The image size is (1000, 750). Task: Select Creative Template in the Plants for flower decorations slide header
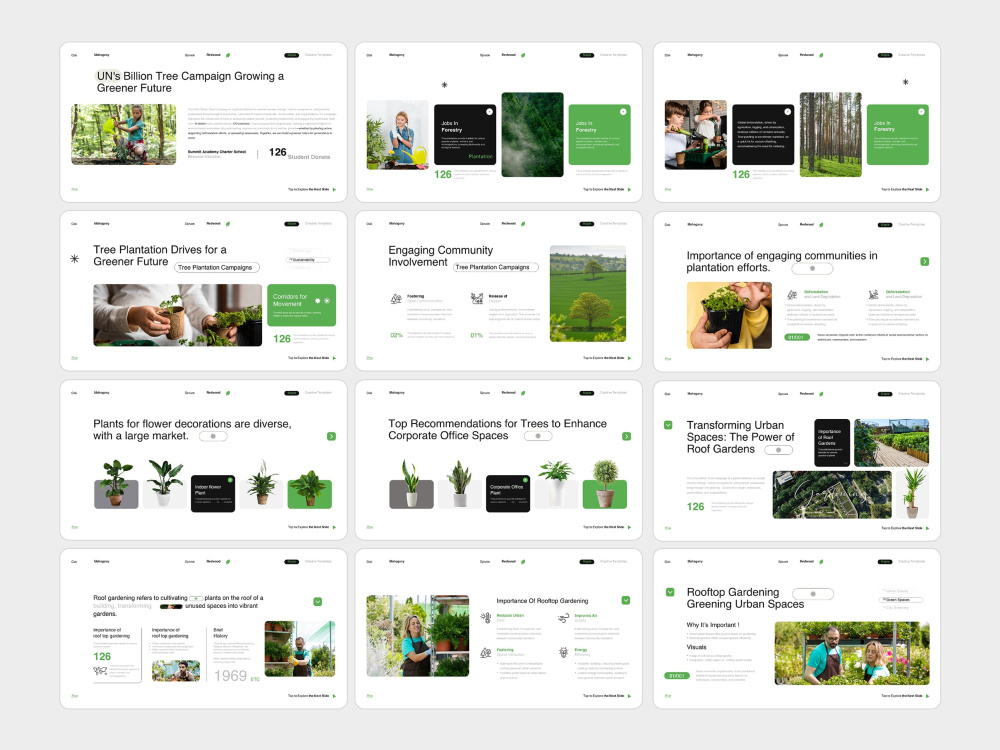coord(318,393)
